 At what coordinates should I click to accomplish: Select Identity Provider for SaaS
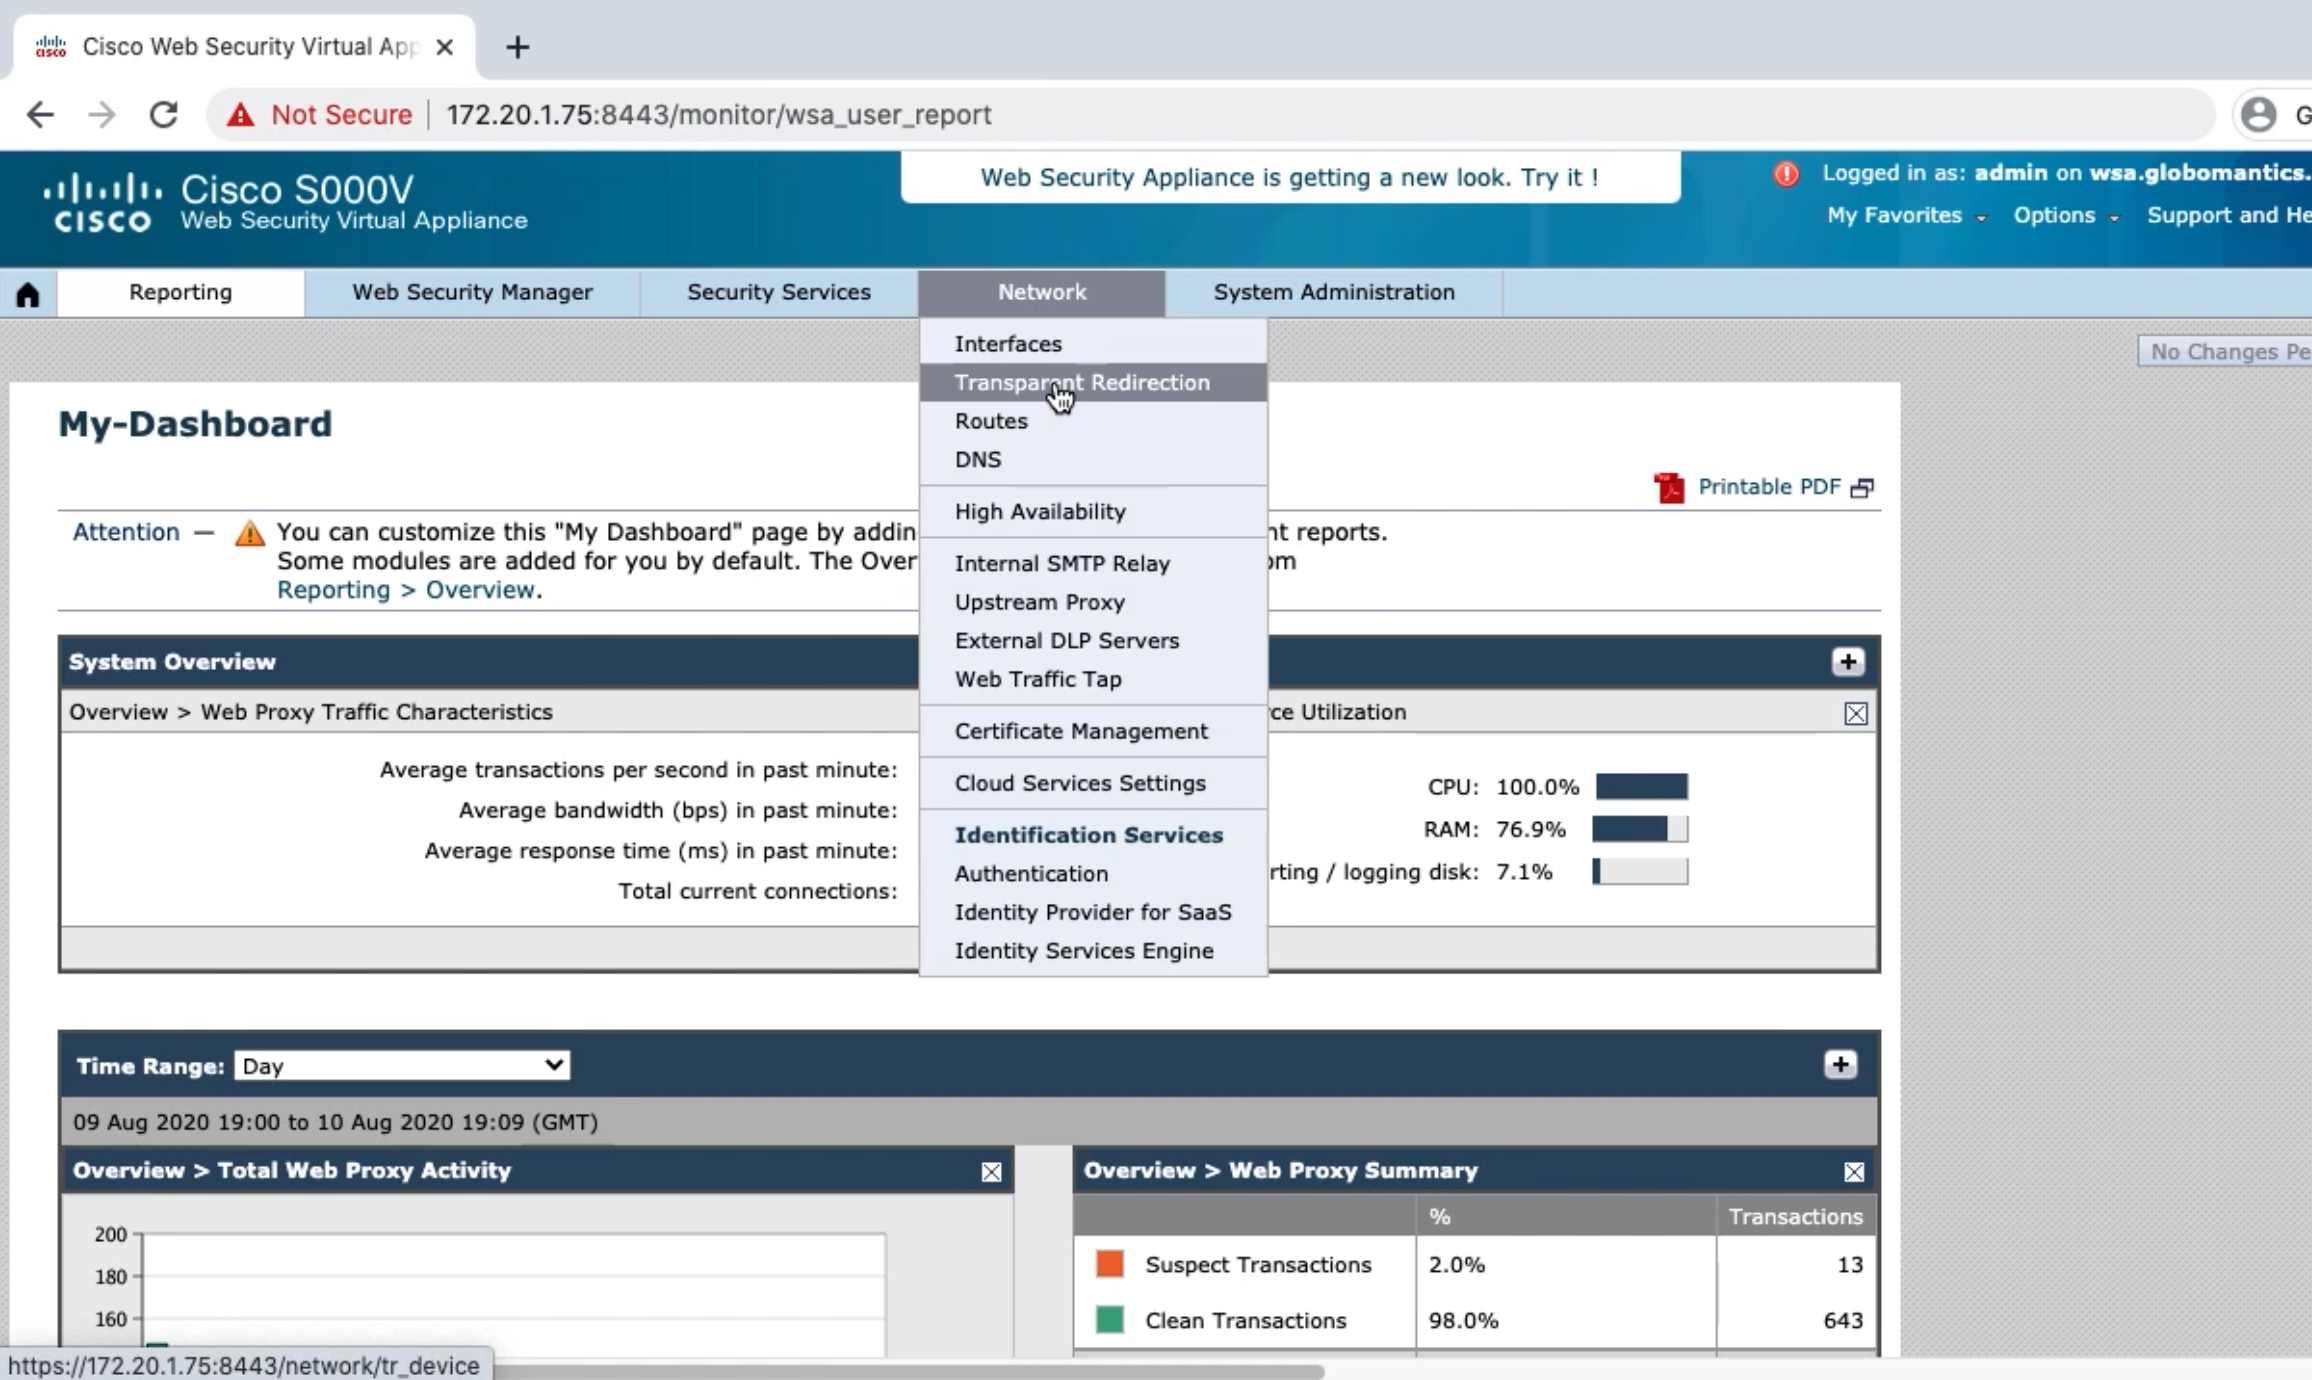(x=1093, y=912)
